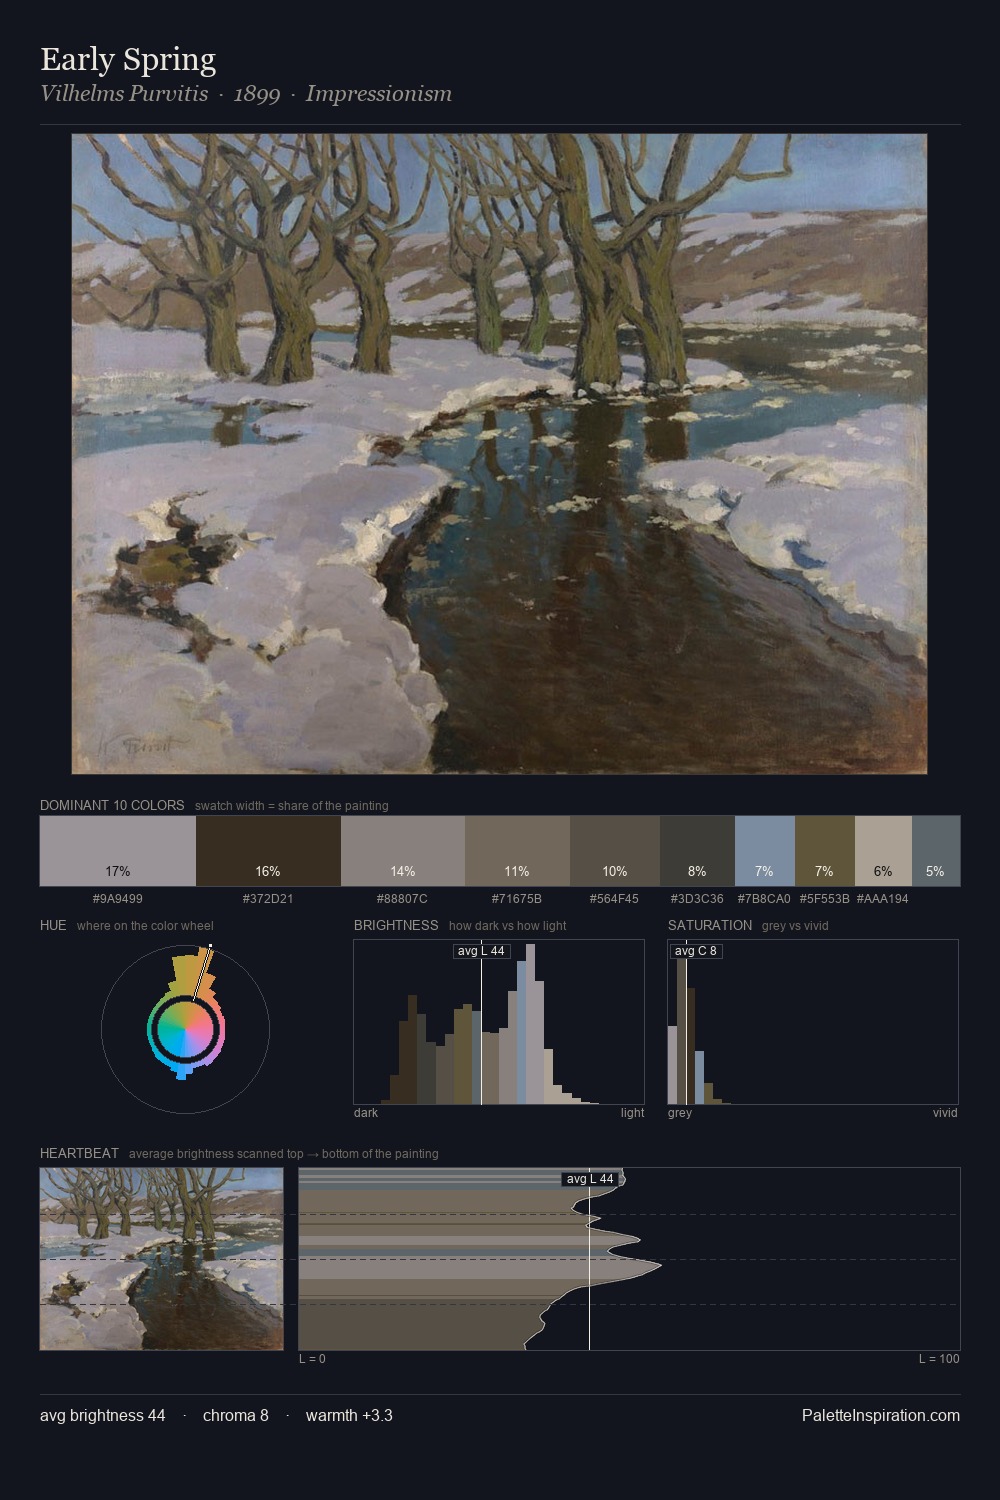Click the hex code #3D3C36 label

click(697, 899)
